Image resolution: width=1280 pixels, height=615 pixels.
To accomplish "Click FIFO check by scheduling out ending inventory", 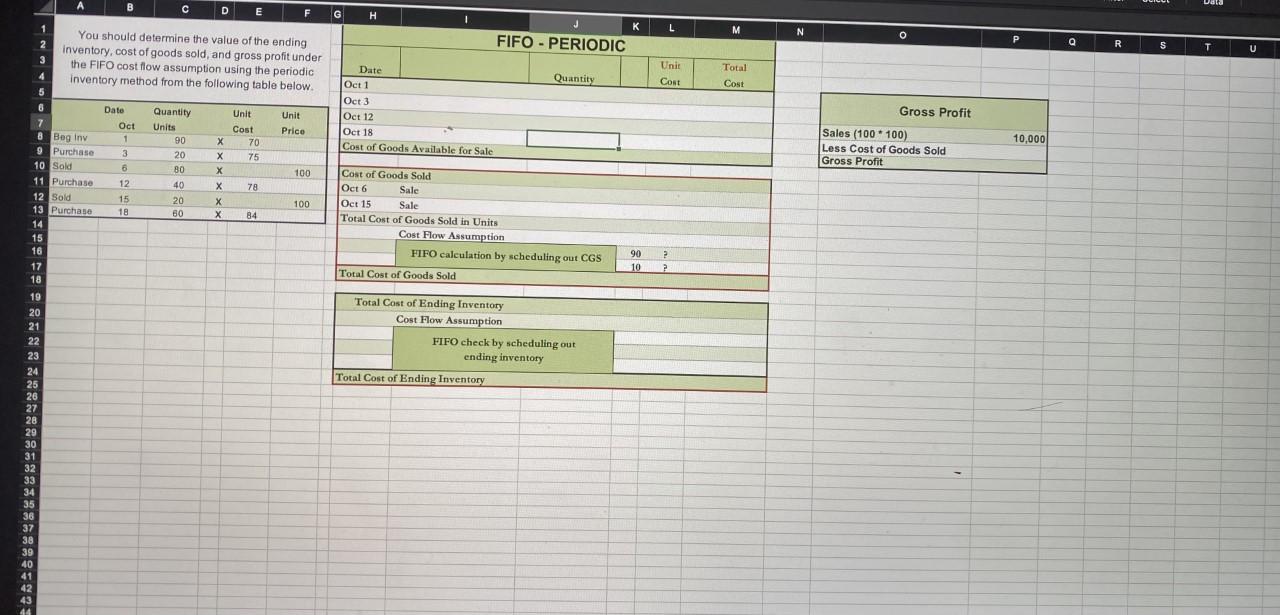I will coord(503,350).
